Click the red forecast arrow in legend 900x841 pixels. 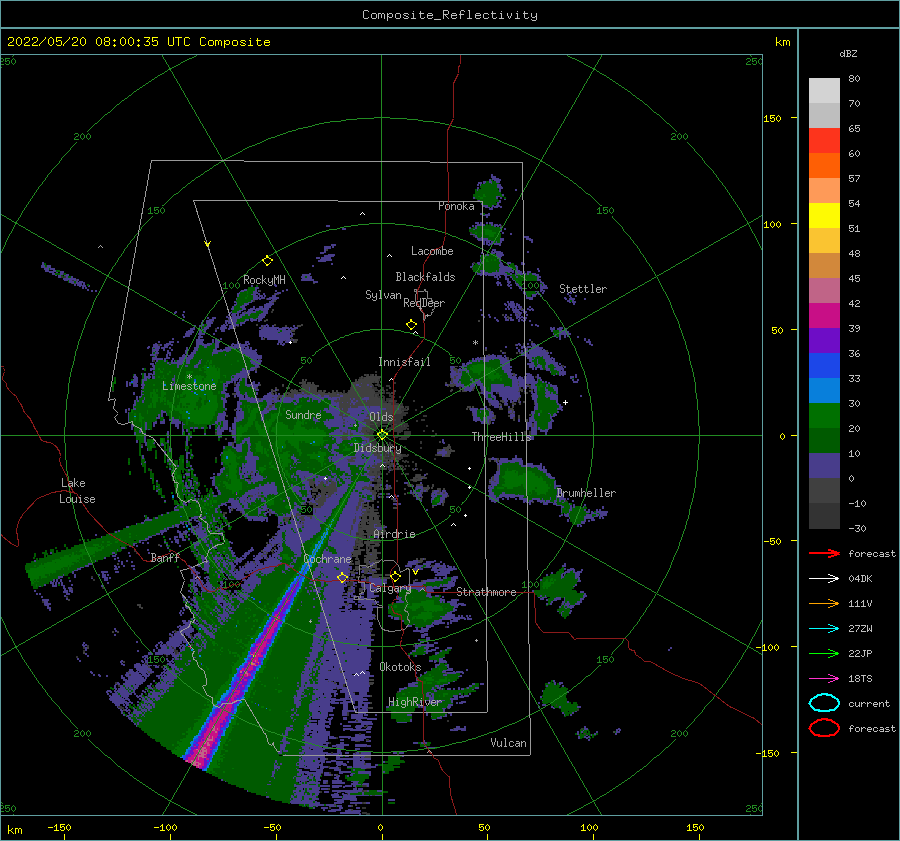tap(824, 553)
